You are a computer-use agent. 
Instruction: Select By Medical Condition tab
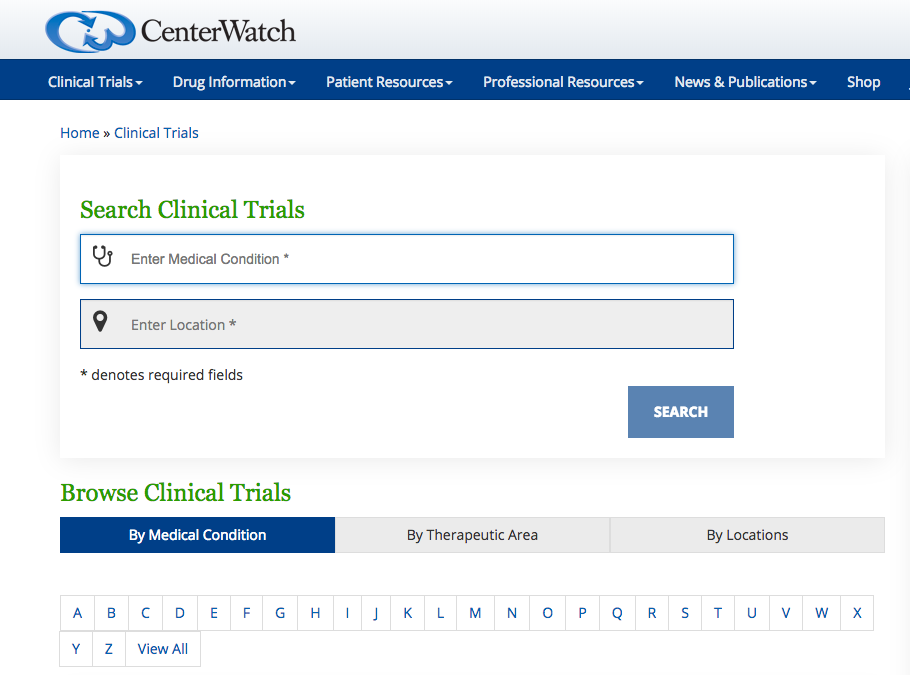click(x=197, y=535)
